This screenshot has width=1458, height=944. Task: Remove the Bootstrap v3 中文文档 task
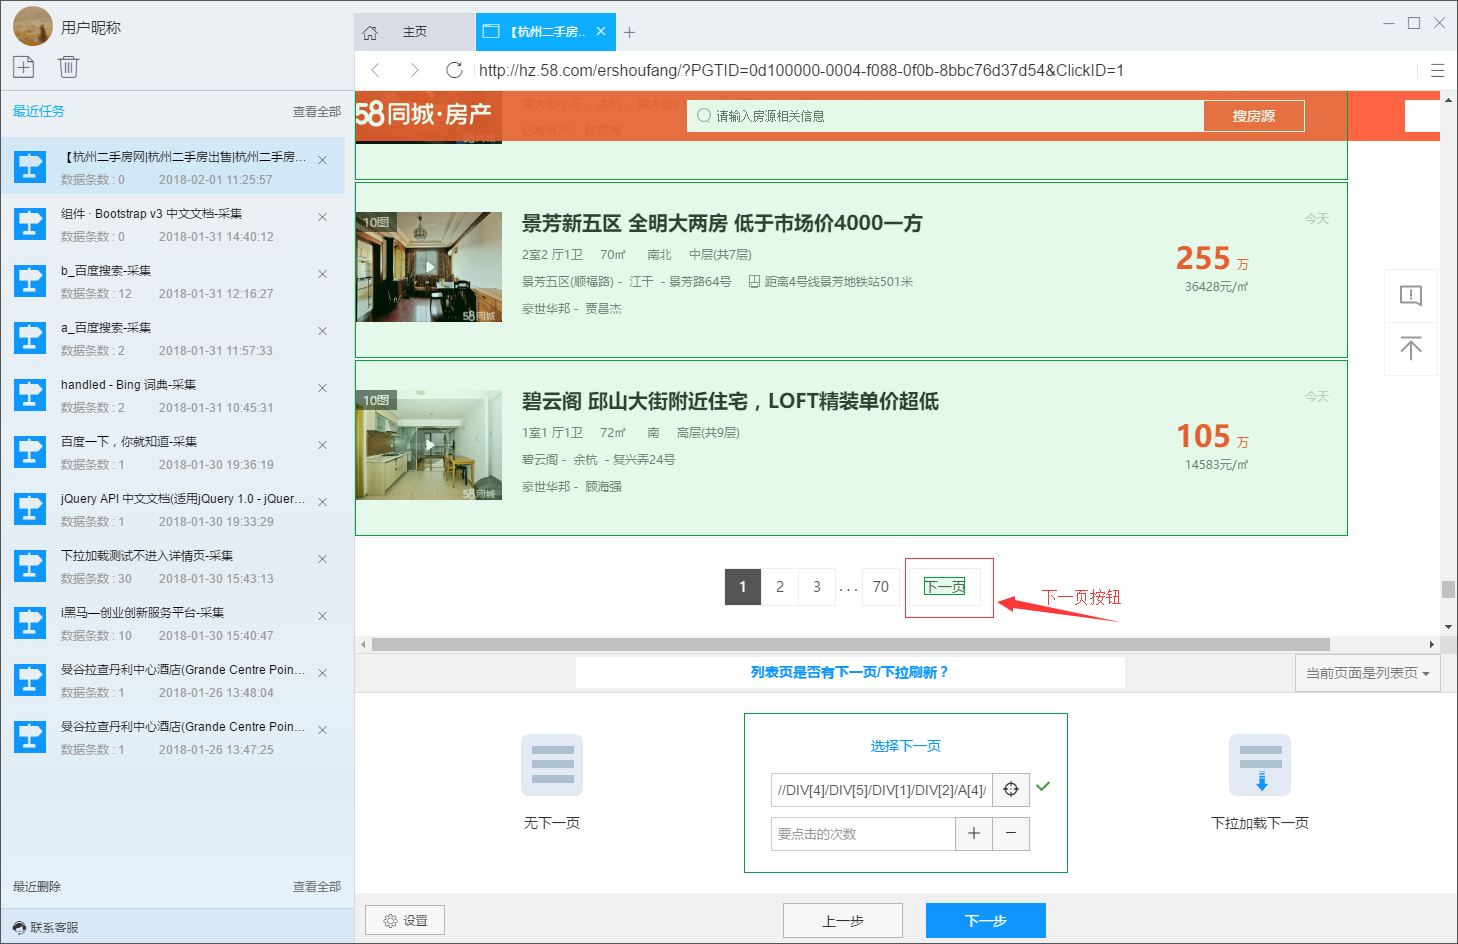pyautogui.click(x=322, y=217)
